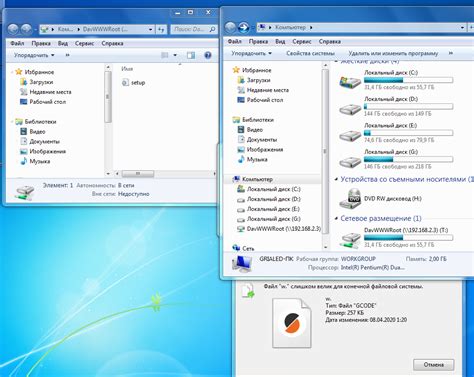Screen dimensions: 474x377
Task: Refresh the DavWWWRoot window address bar
Action: click(x=161, y=29)
